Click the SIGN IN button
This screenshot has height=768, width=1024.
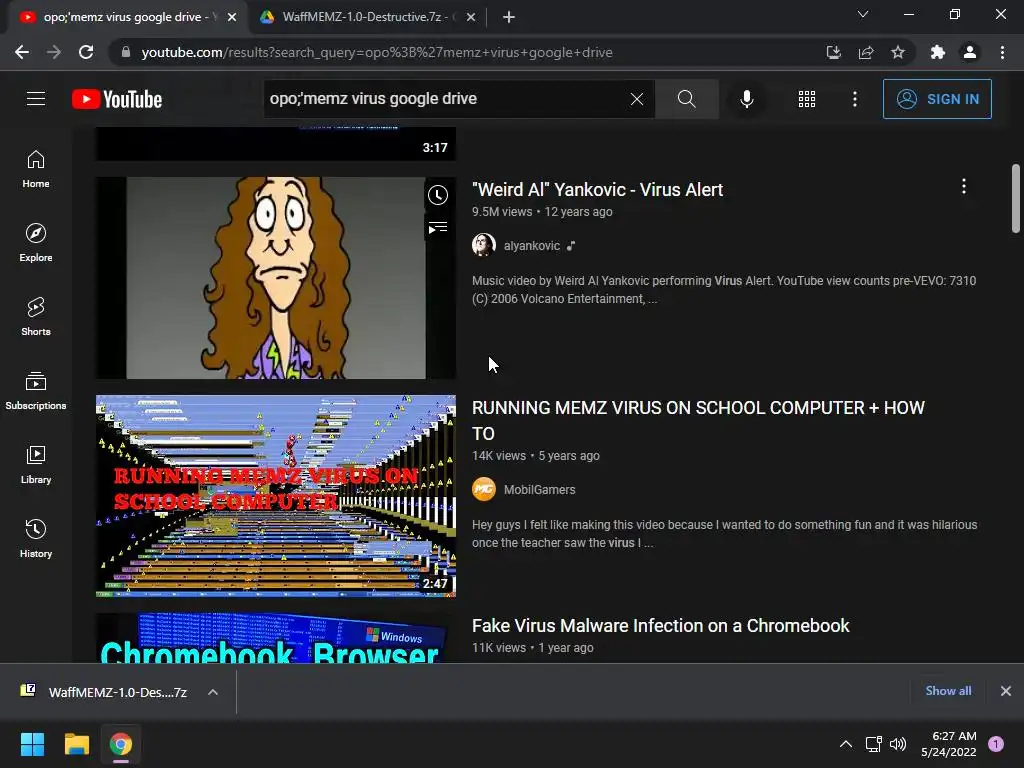pos(937,99)
